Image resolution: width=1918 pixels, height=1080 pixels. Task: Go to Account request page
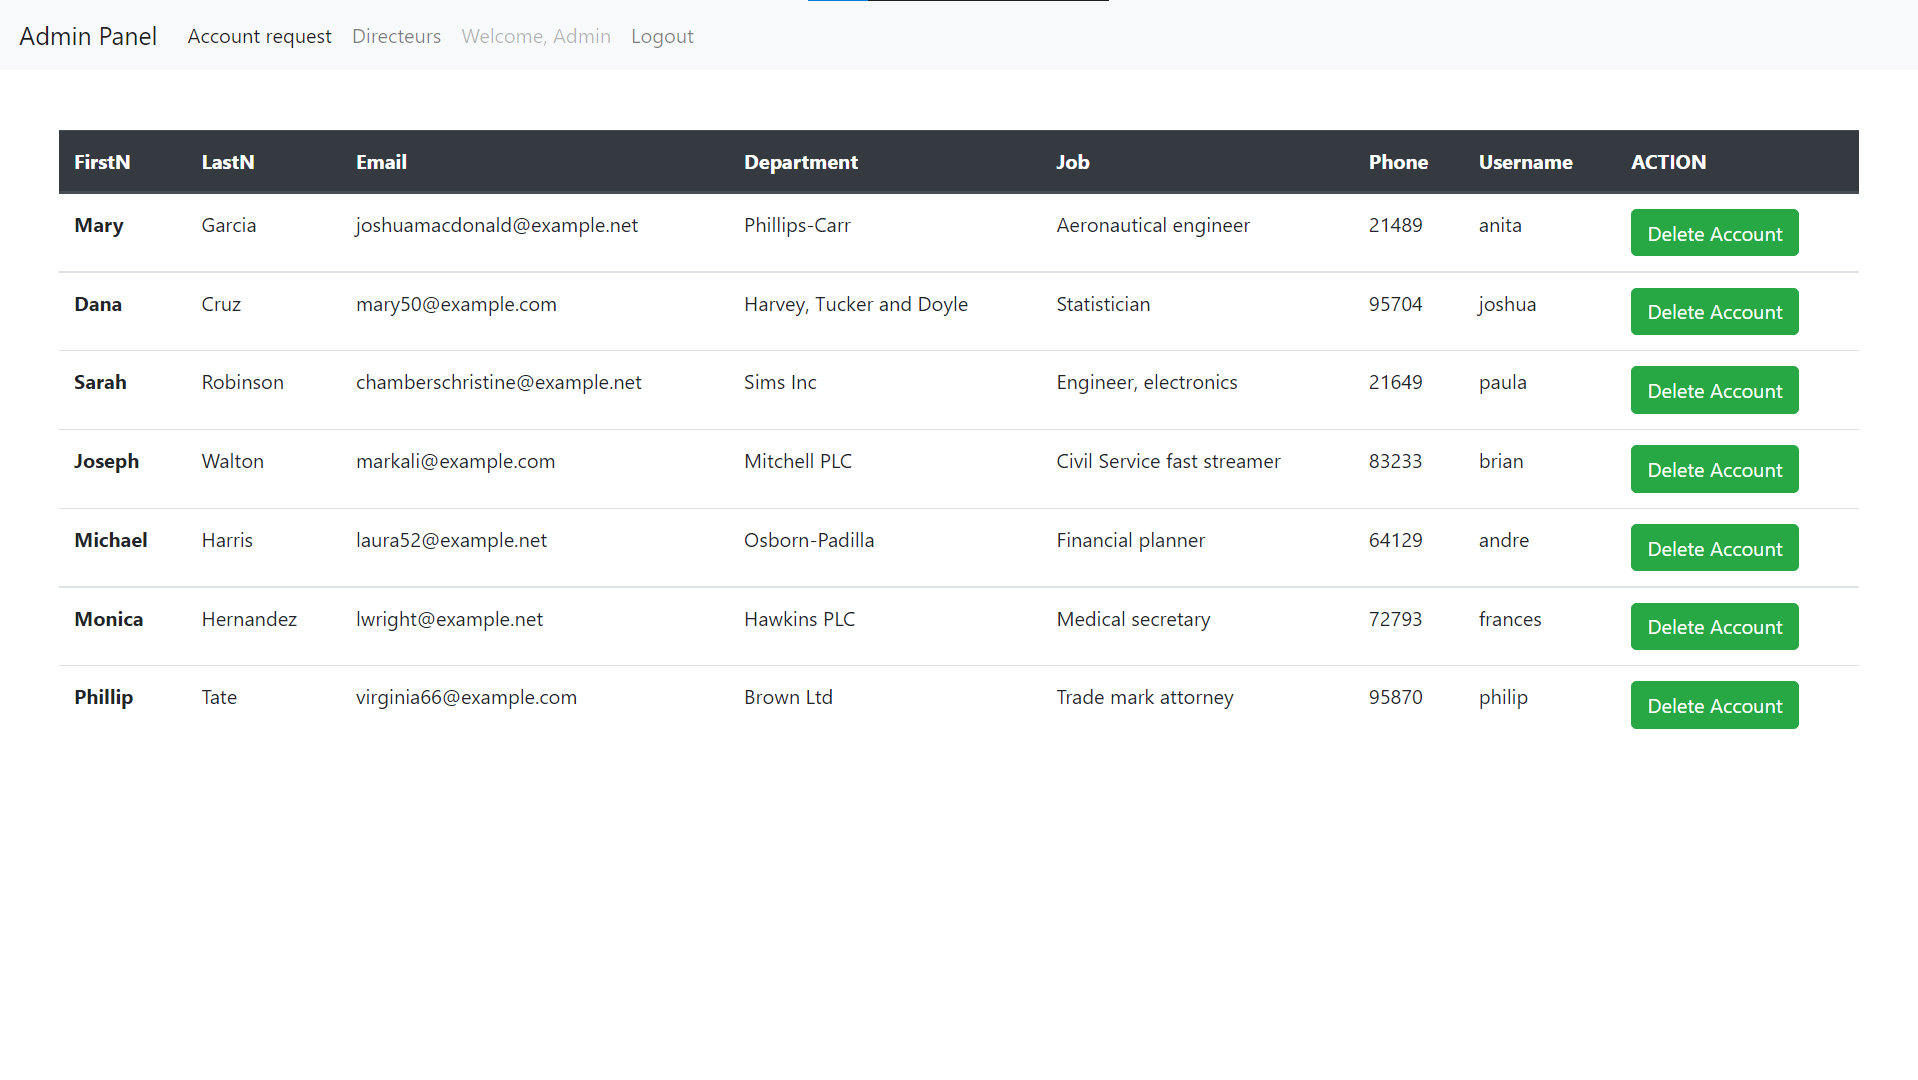pos(259,36)
